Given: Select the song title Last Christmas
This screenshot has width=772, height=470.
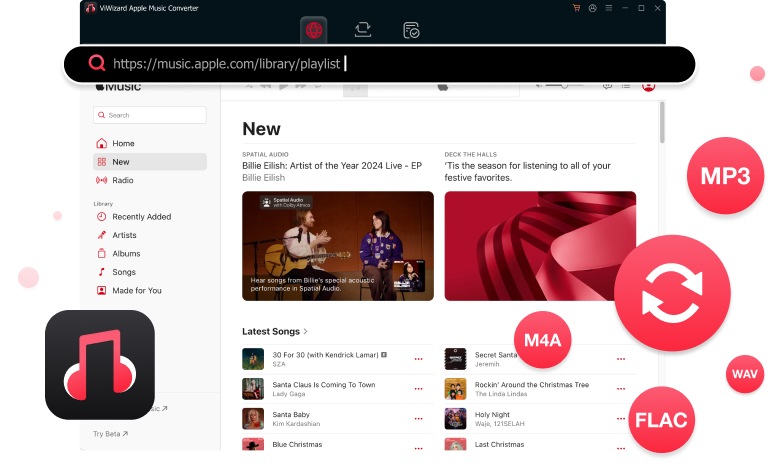Looking at the screenshot, I should pyautogui.click(x=499, y=444).
